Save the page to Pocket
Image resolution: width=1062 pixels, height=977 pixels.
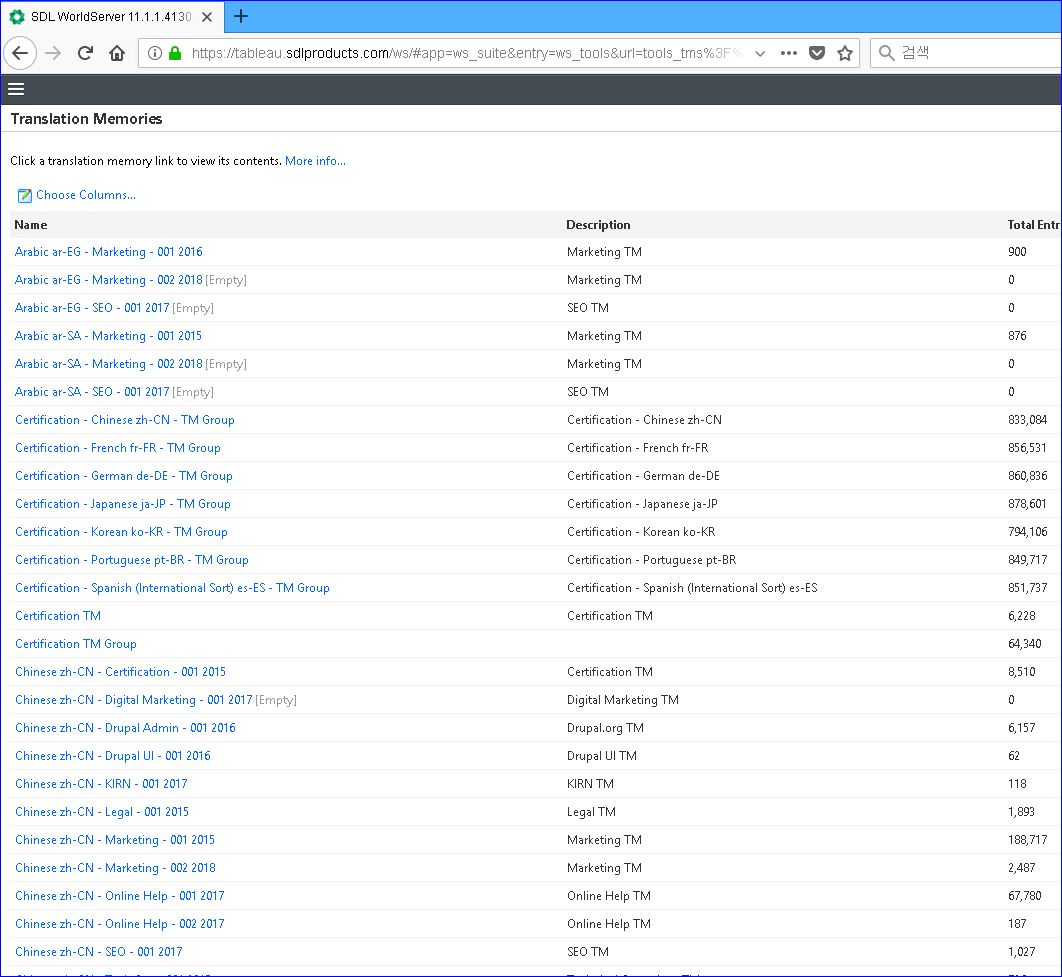[x=817, y=53]
